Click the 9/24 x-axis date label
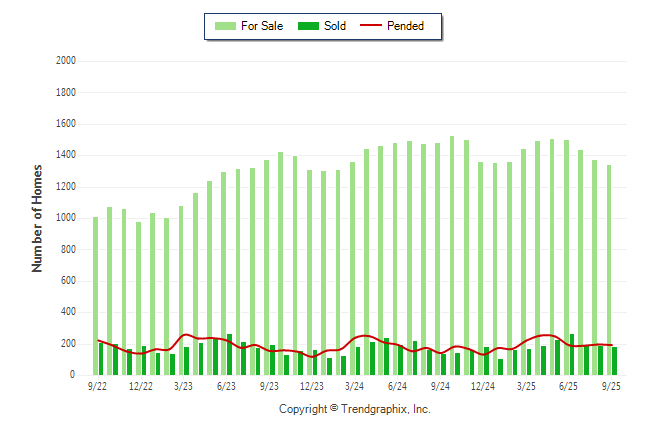646x434 pixels. click(439, 386)
